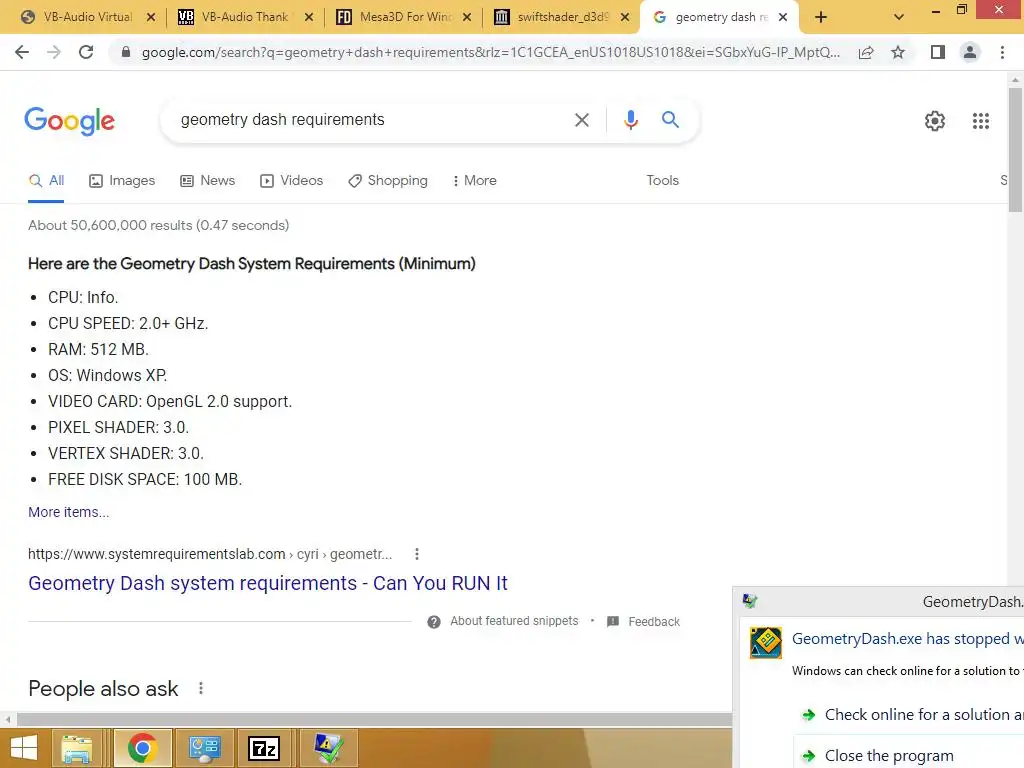Open the search Tools options
Screen dimensions: 1024x768
coord(662,181)
